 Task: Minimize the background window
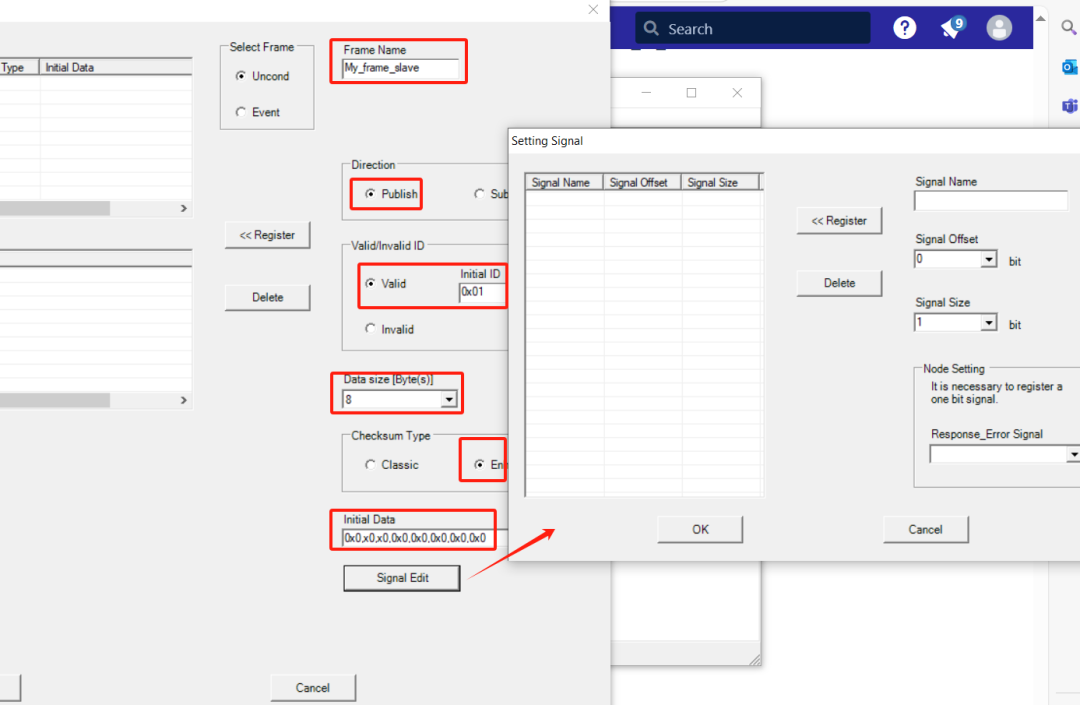646,92
